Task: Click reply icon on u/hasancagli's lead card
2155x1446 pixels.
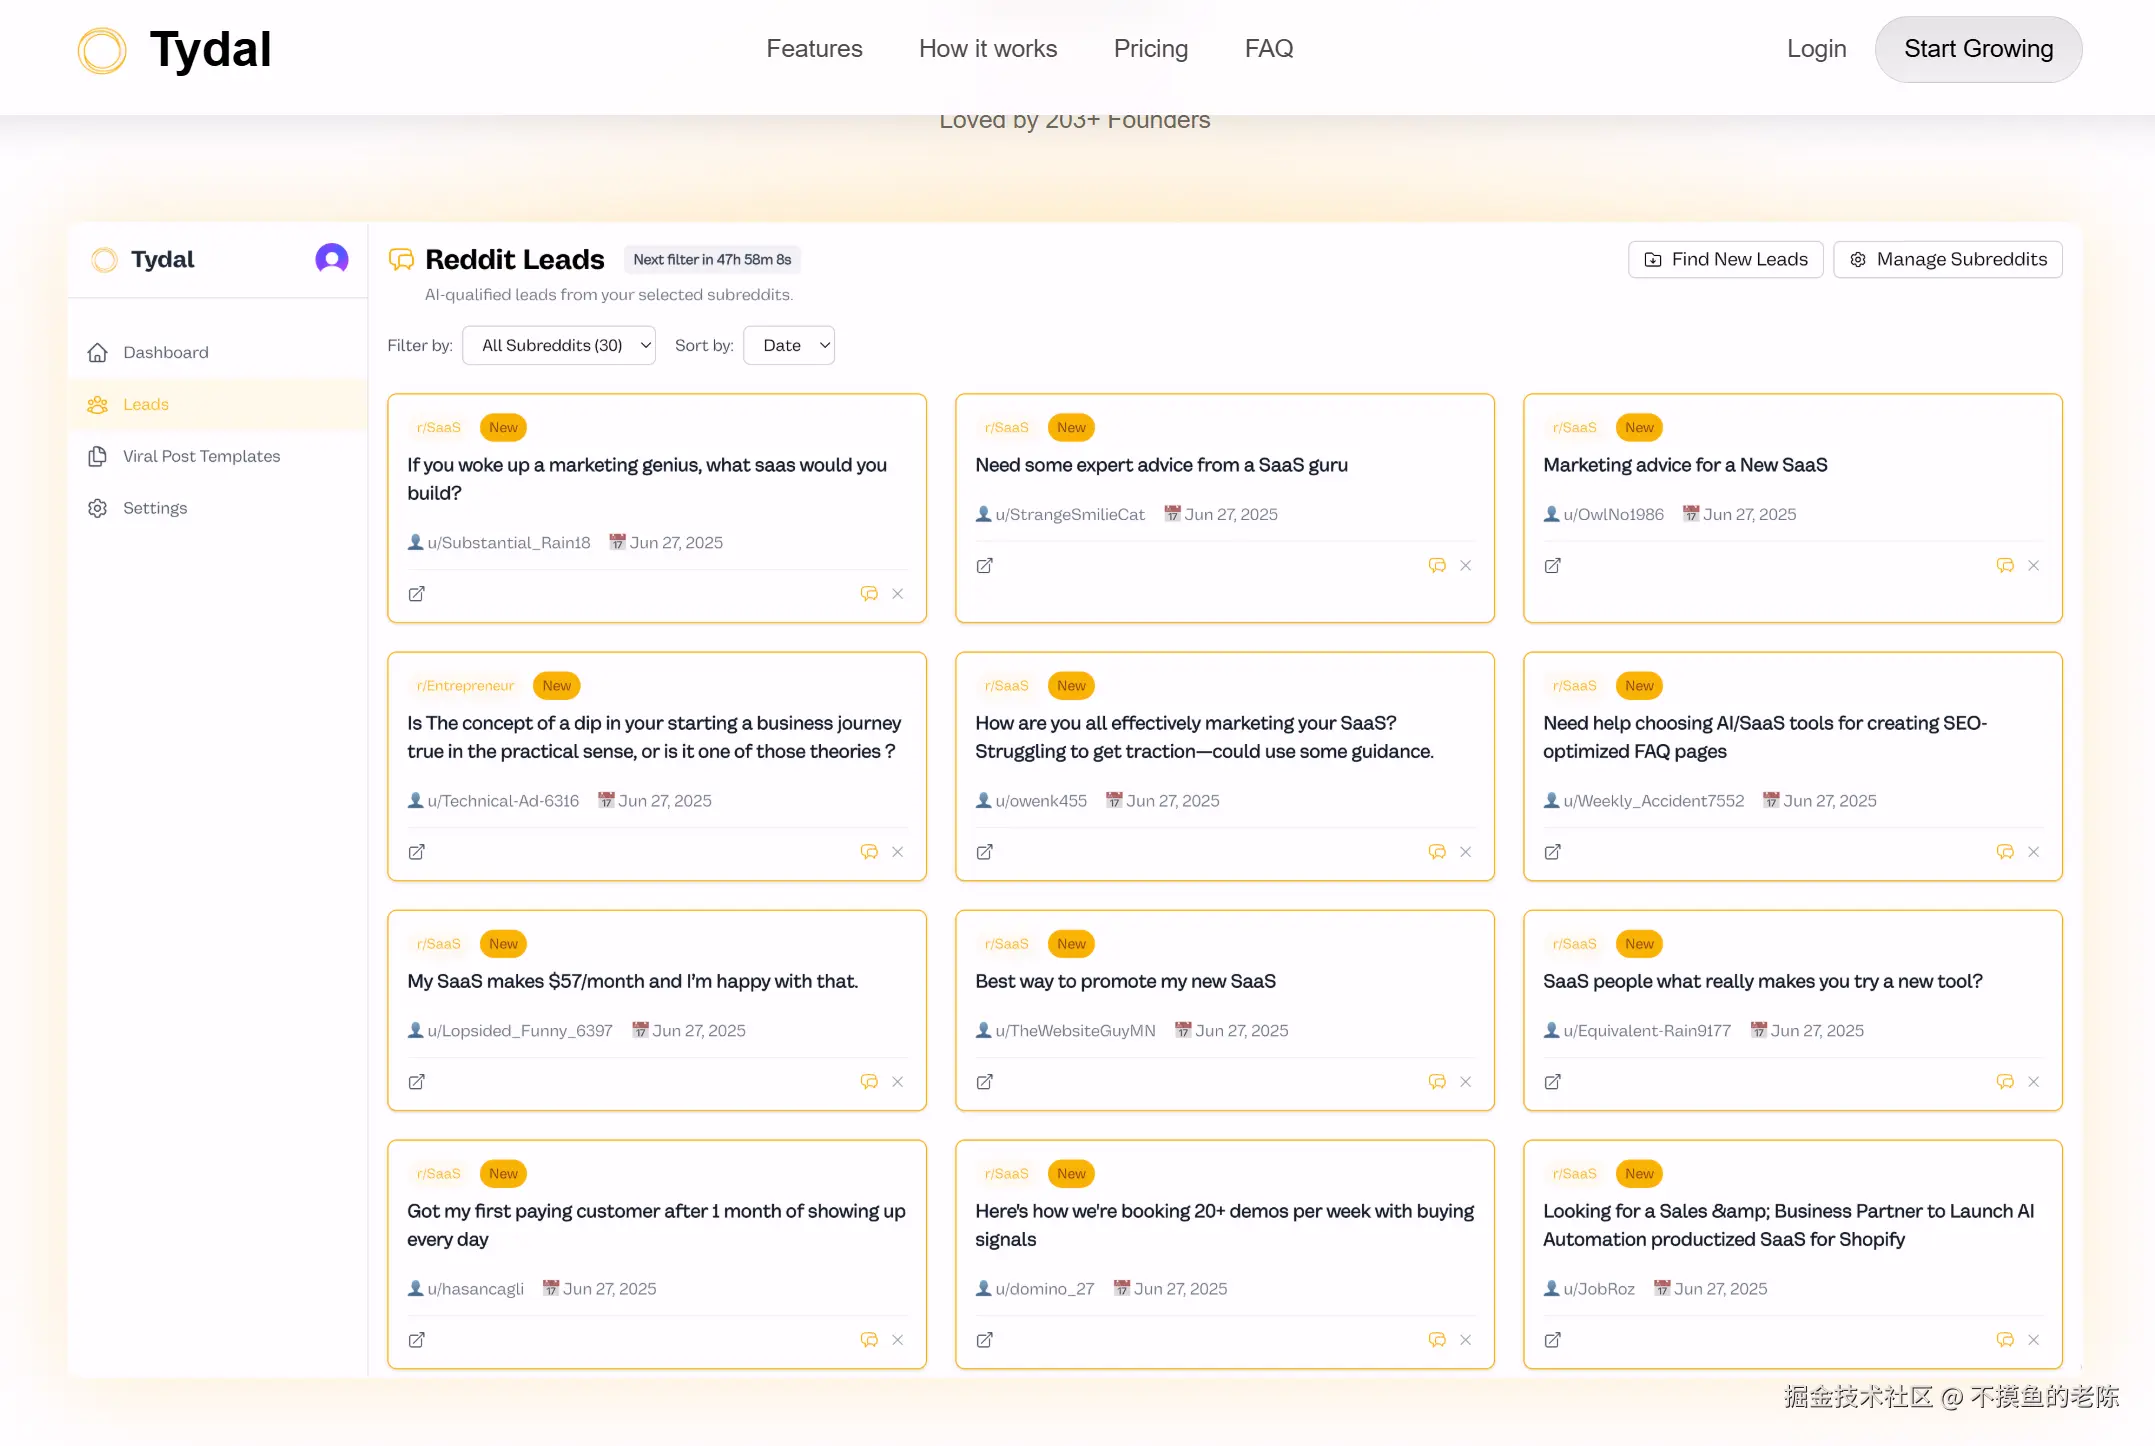Action: pos(869,1340)
